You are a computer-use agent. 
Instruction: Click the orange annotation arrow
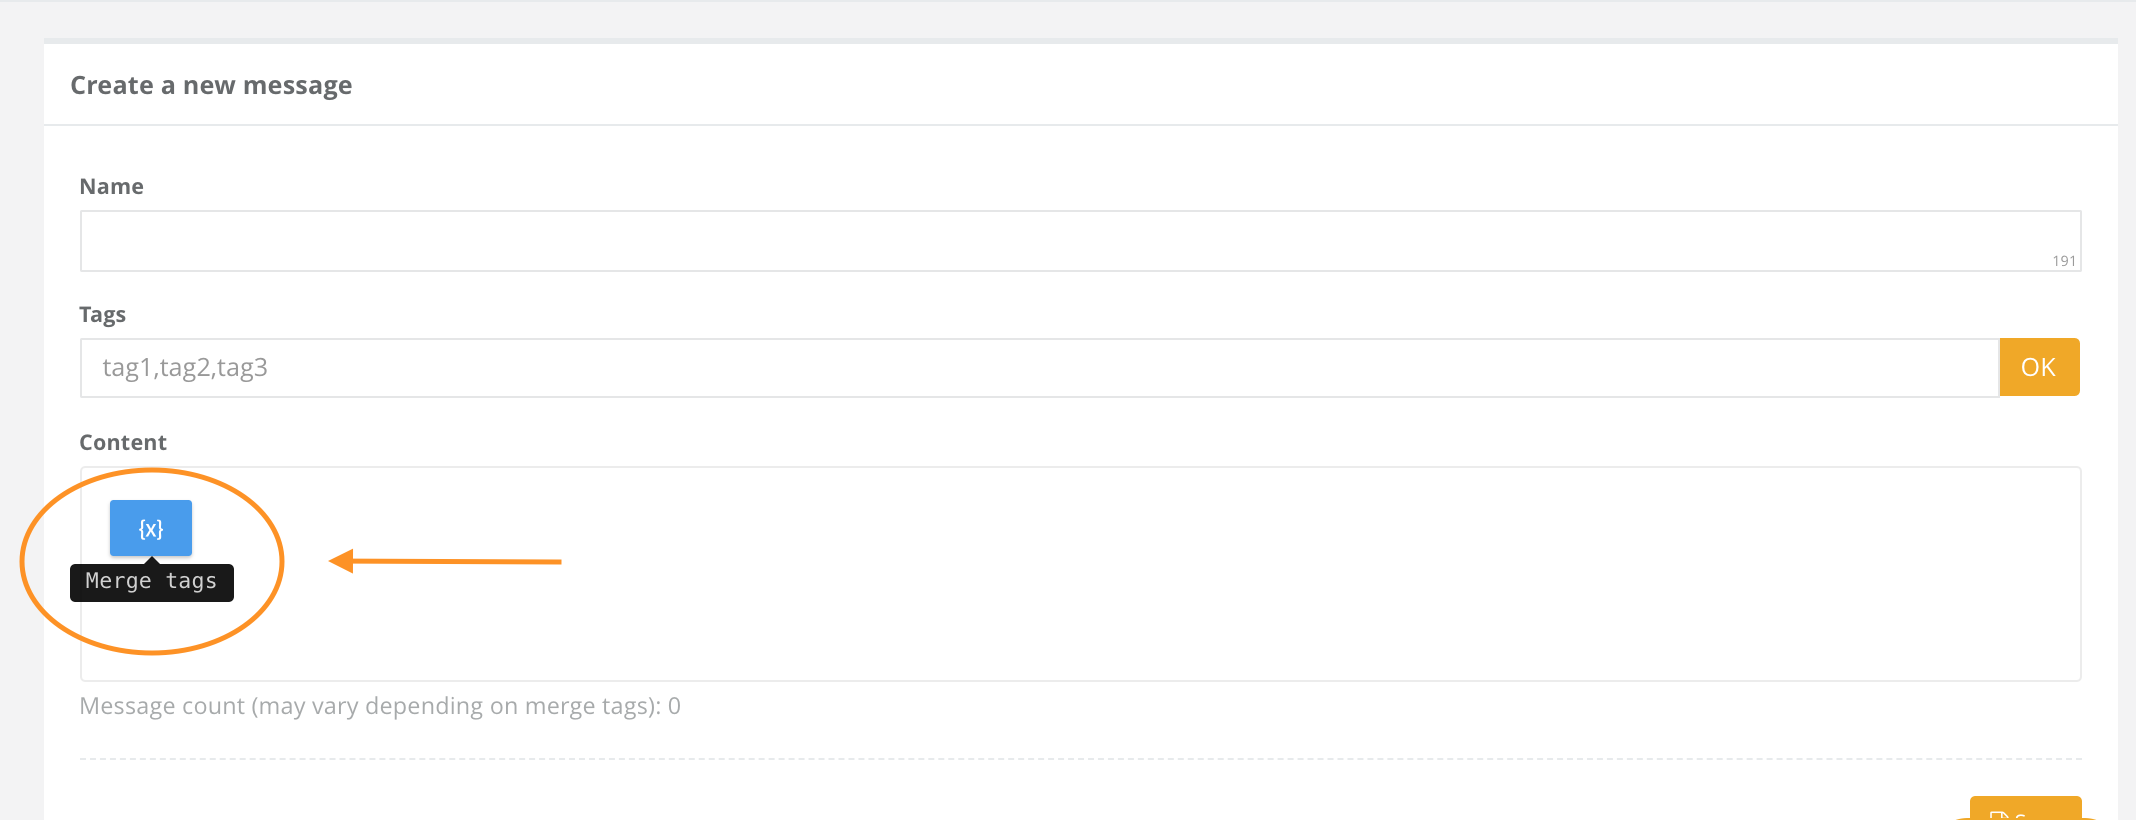click(x=445, y=561)
